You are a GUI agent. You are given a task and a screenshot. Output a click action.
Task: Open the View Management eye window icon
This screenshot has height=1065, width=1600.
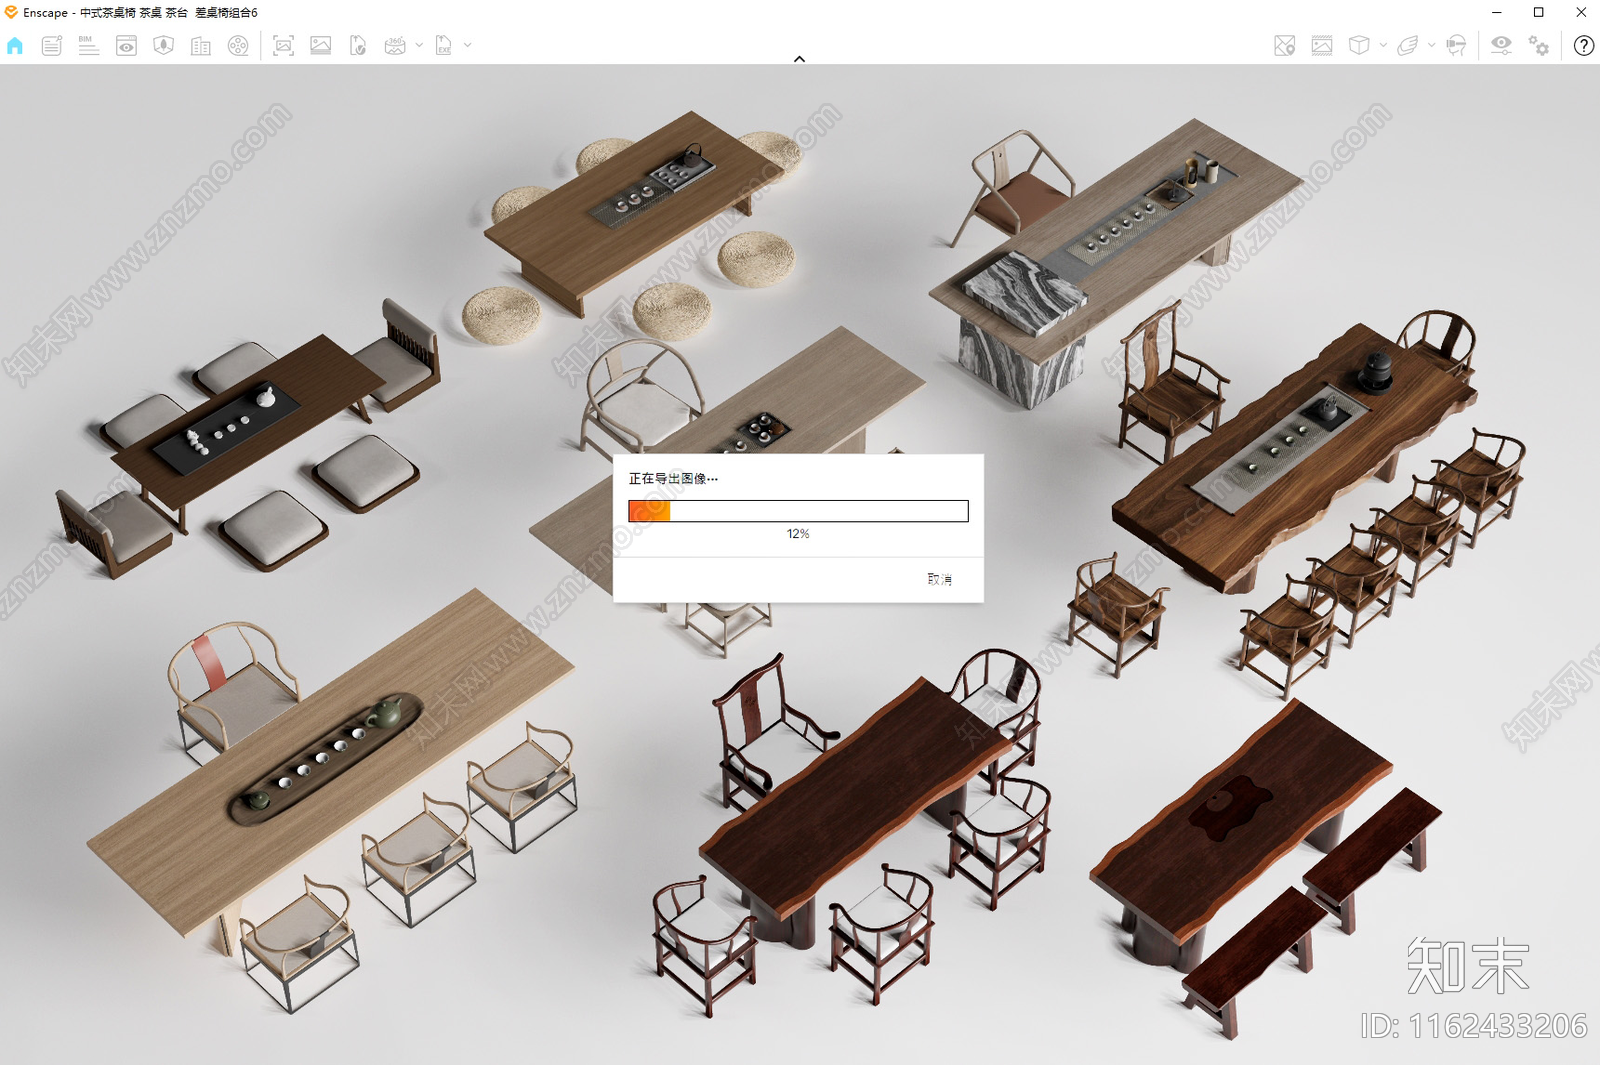coord(126,46)
